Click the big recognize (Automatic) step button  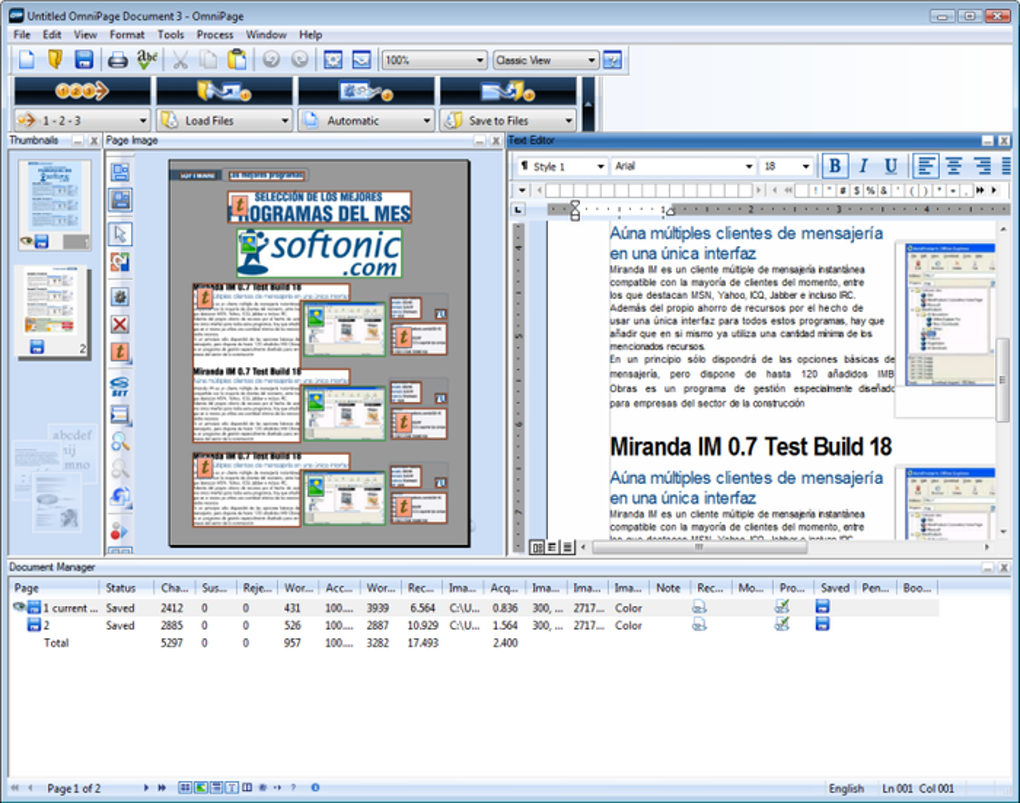pyautogui.click(x=366, y=91)
